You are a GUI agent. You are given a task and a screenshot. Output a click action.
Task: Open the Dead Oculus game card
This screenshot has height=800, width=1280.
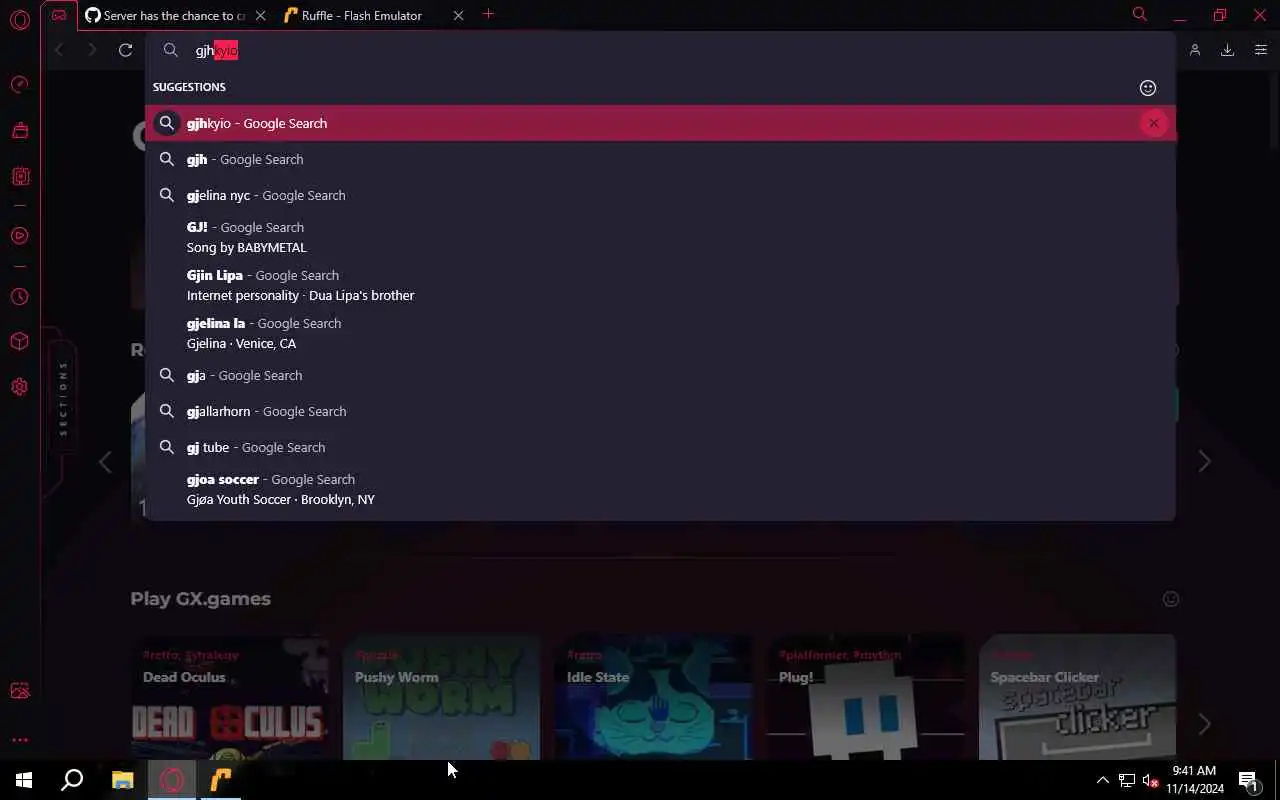click(x=230, y=697)
